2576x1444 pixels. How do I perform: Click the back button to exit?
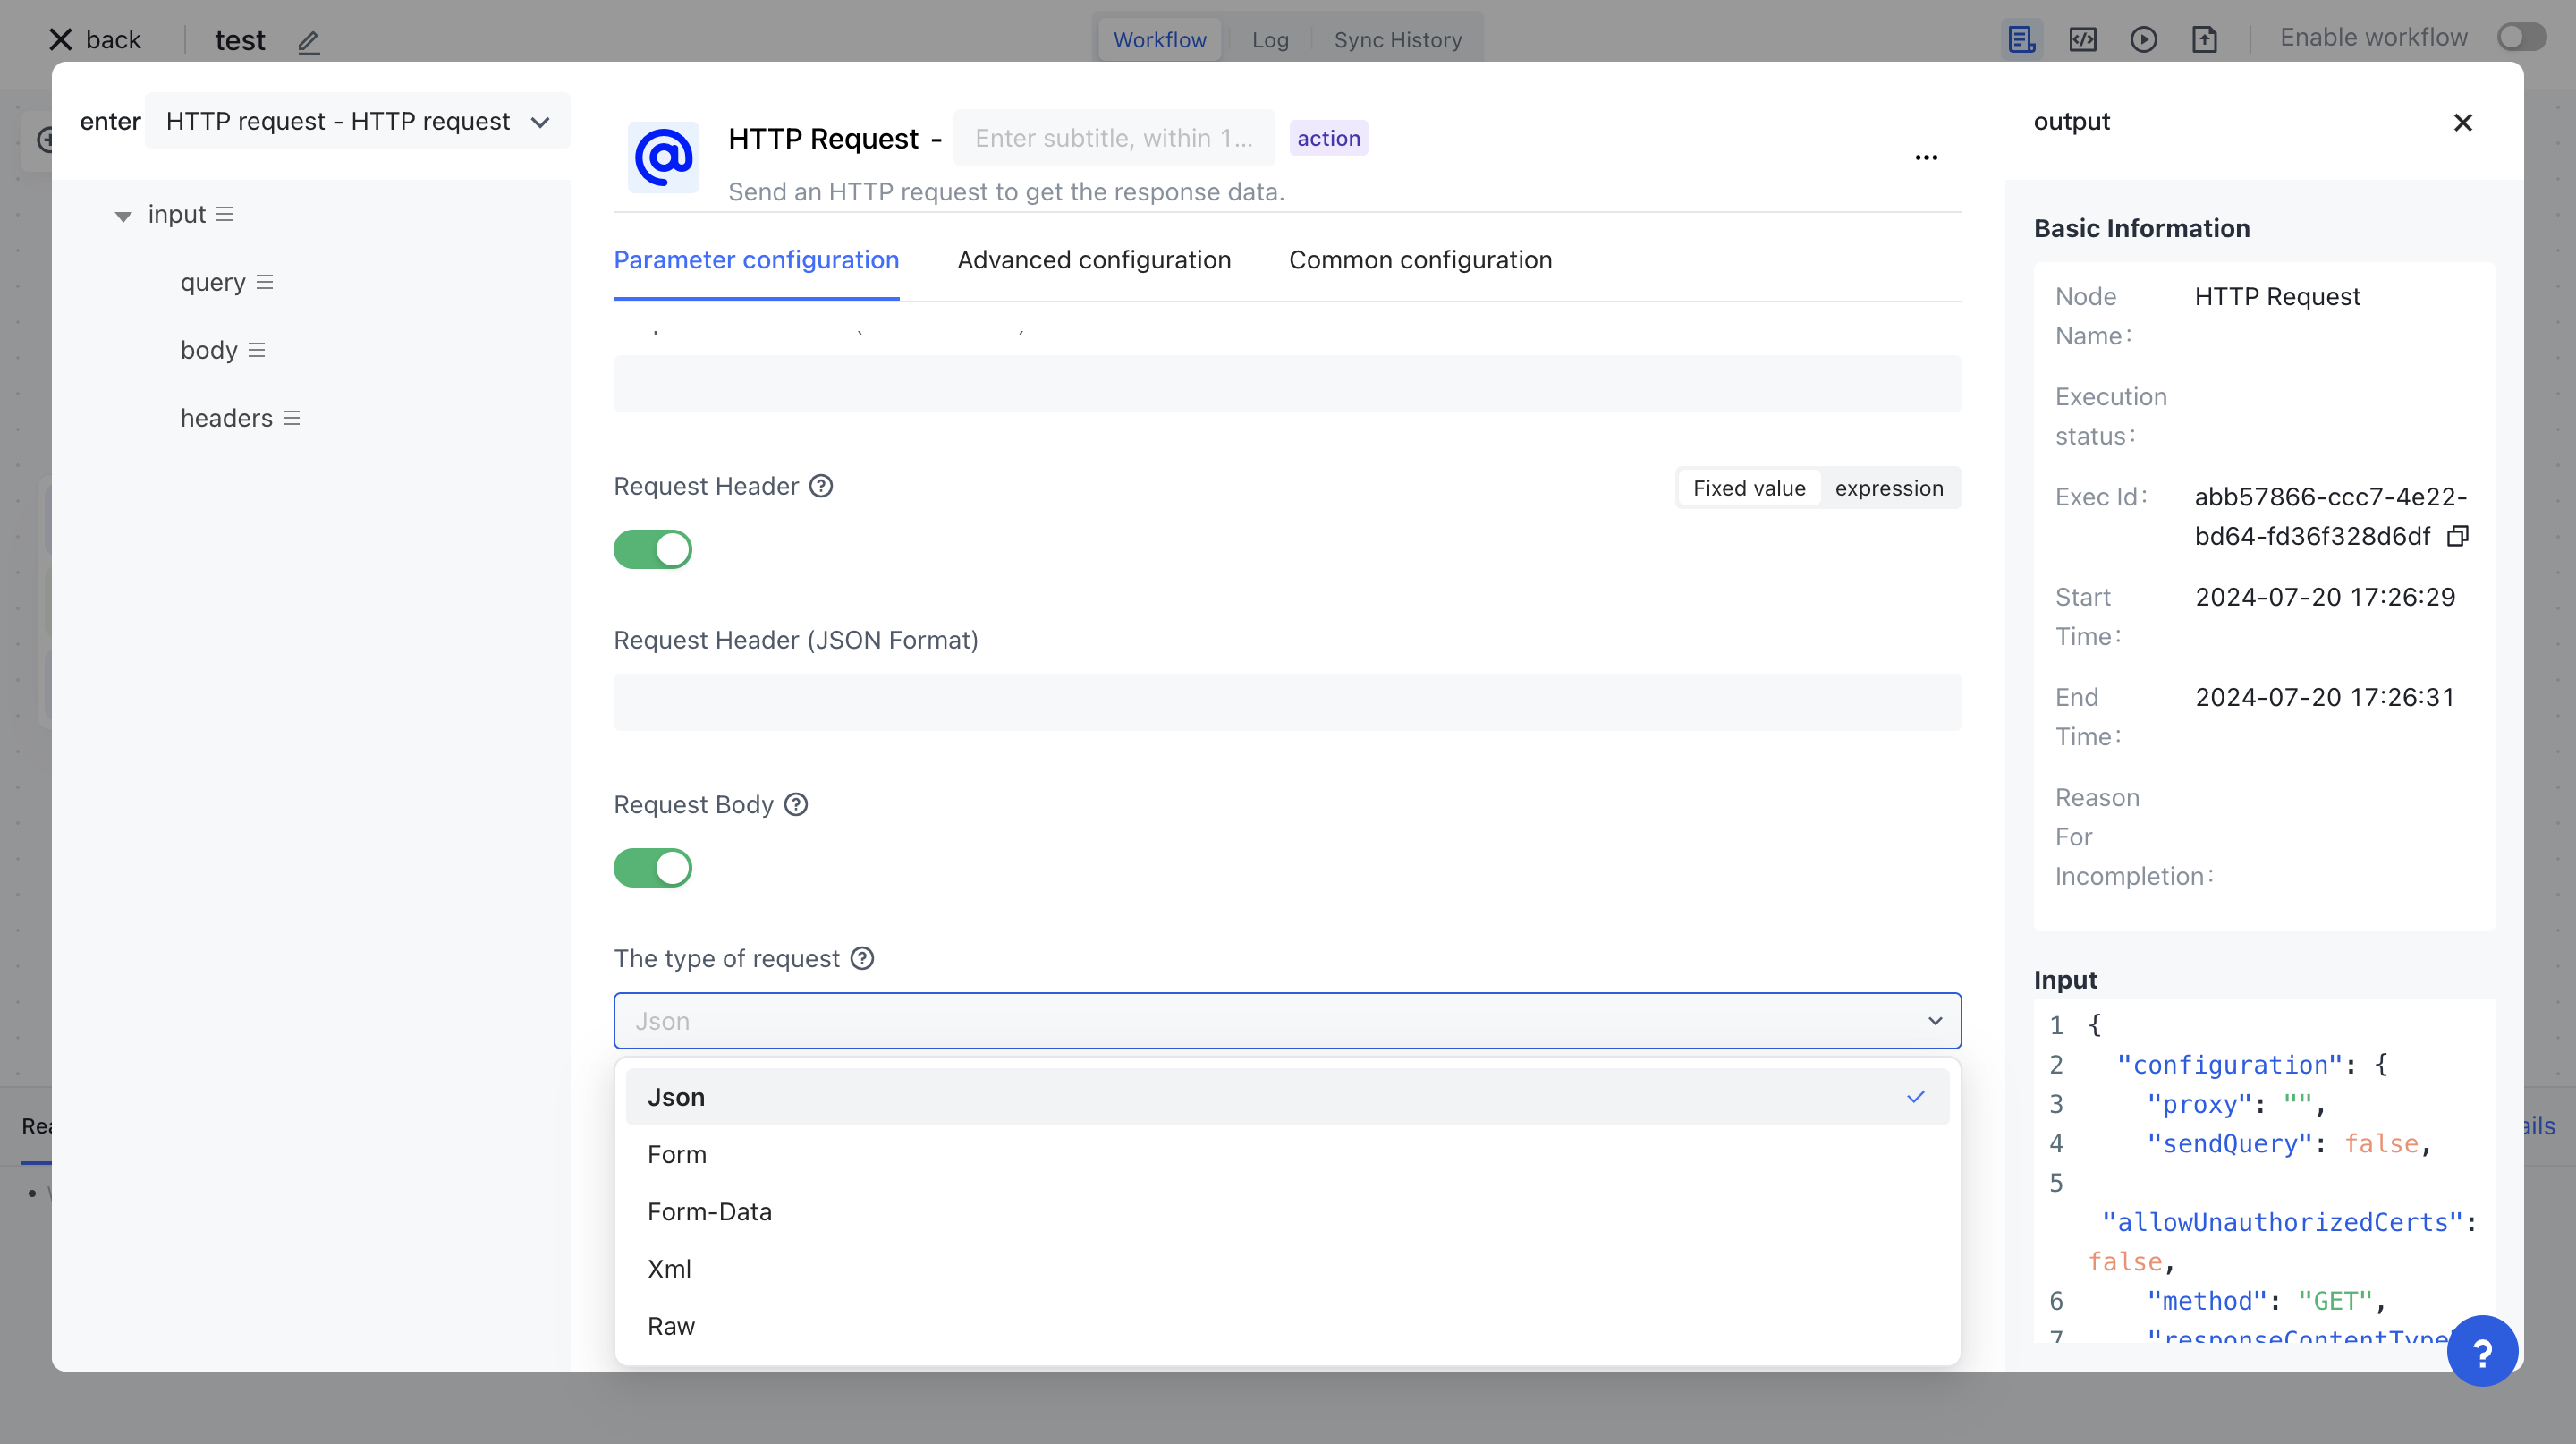point(93,39)
